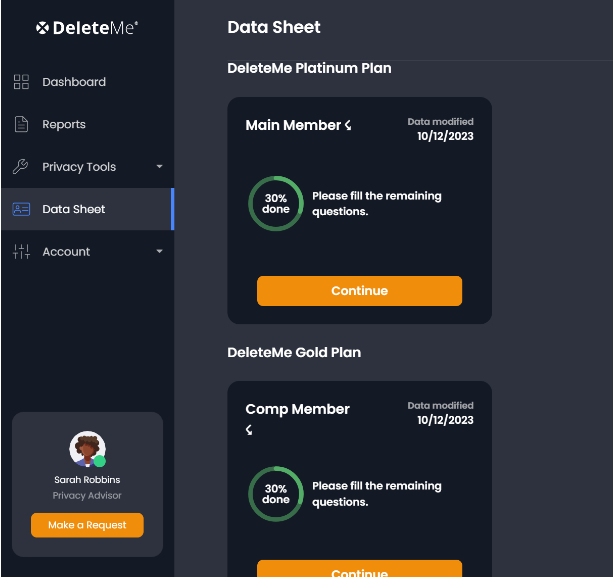Select the Privacy Tools menu item
Viewport: 616px width, 580px height.
(x=87, y=167)
